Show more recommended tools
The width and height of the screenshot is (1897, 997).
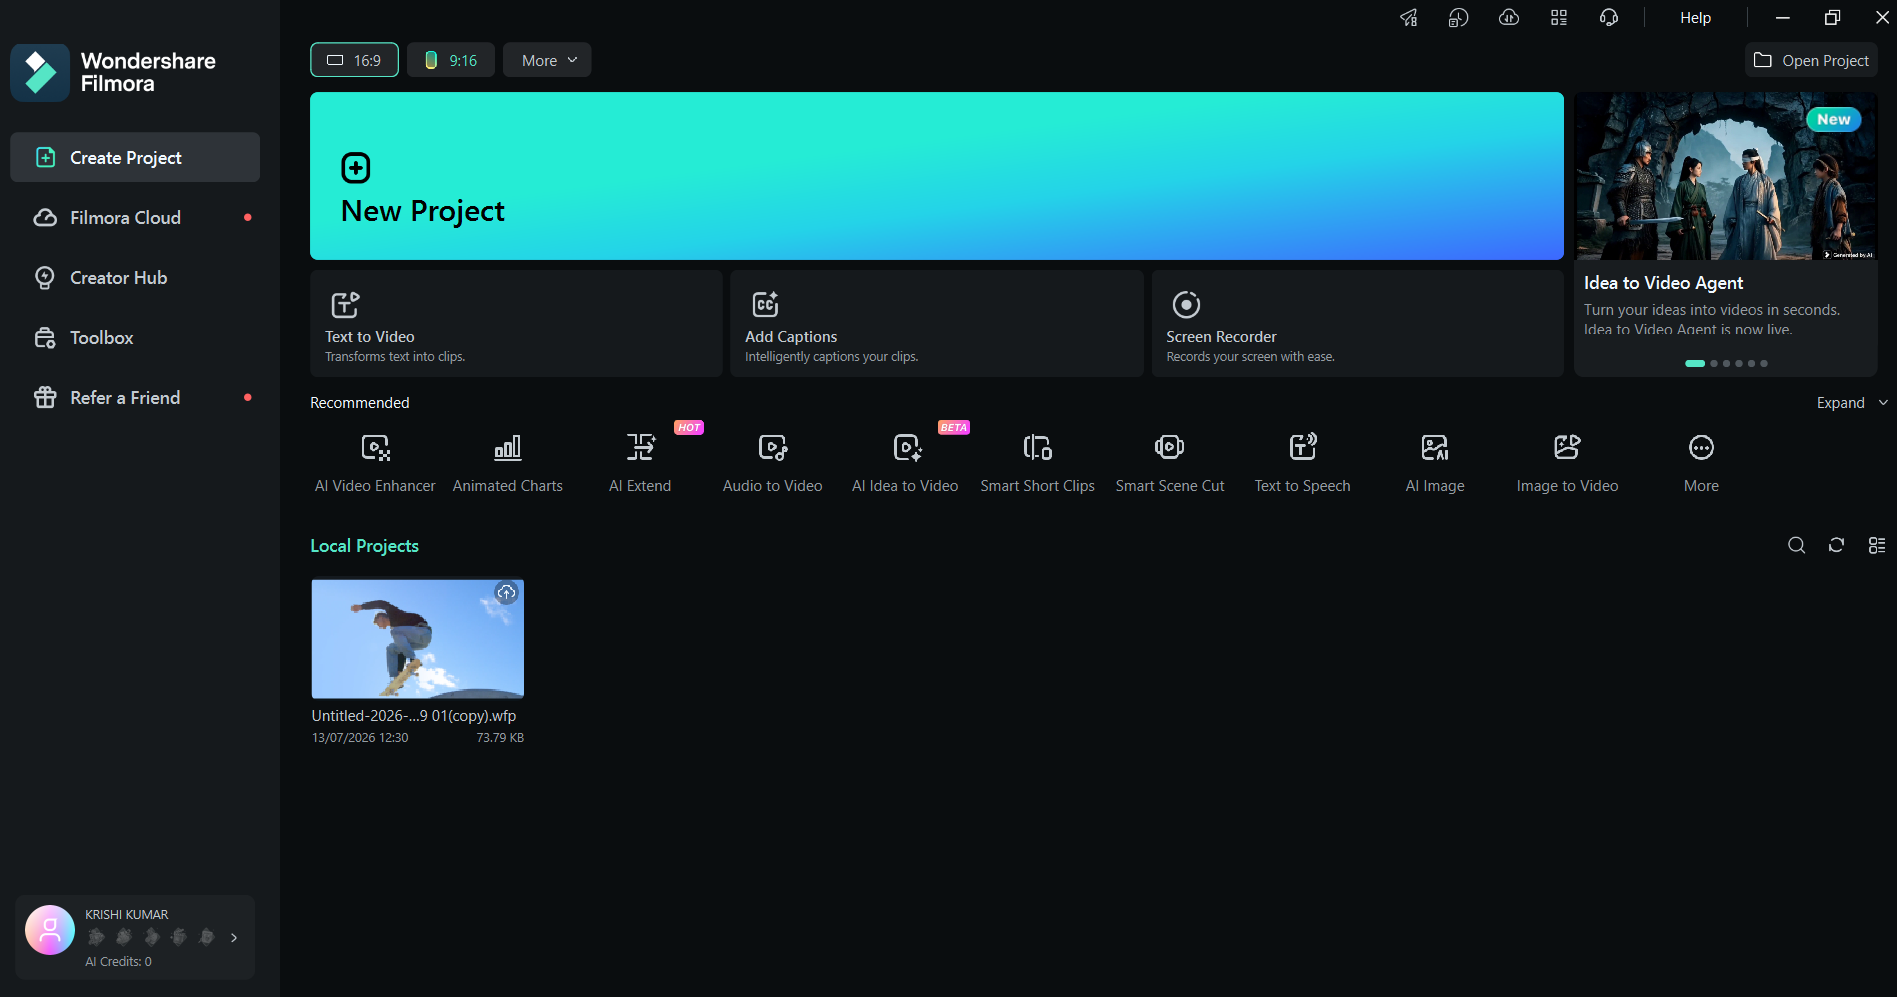click(1701, 462)
